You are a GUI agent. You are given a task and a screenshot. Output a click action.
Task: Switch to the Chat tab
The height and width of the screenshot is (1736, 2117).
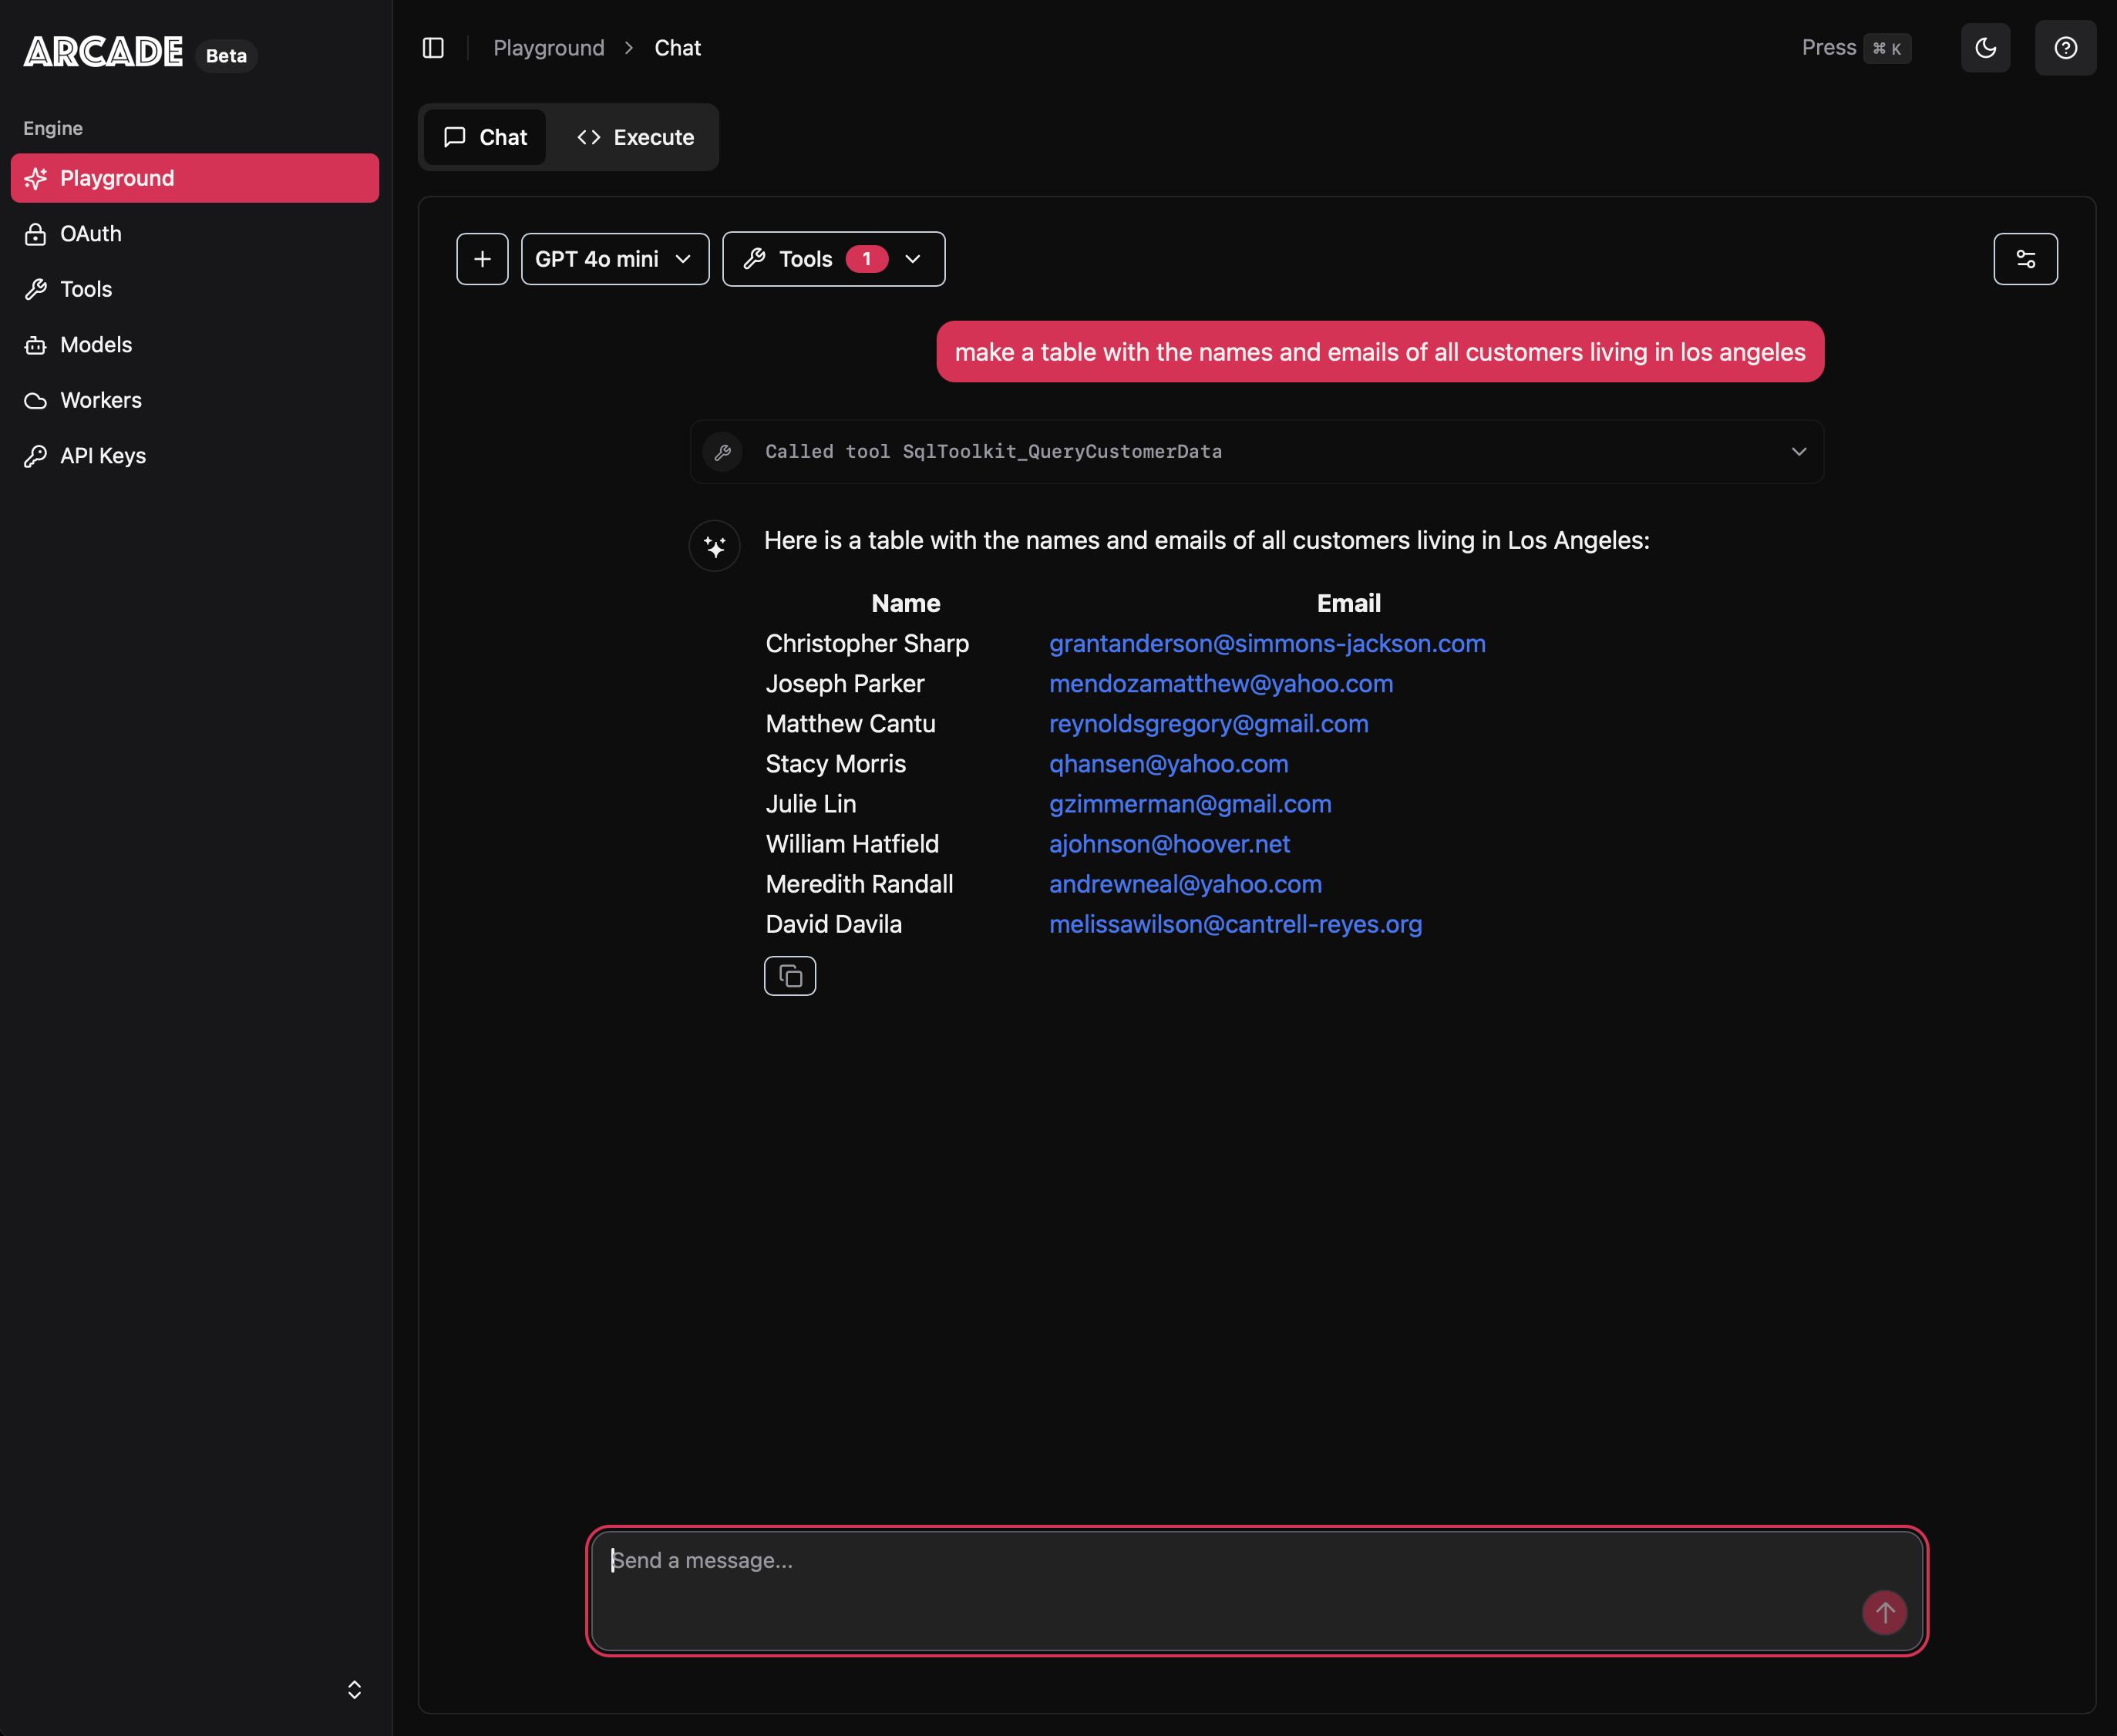click(485, 137)
